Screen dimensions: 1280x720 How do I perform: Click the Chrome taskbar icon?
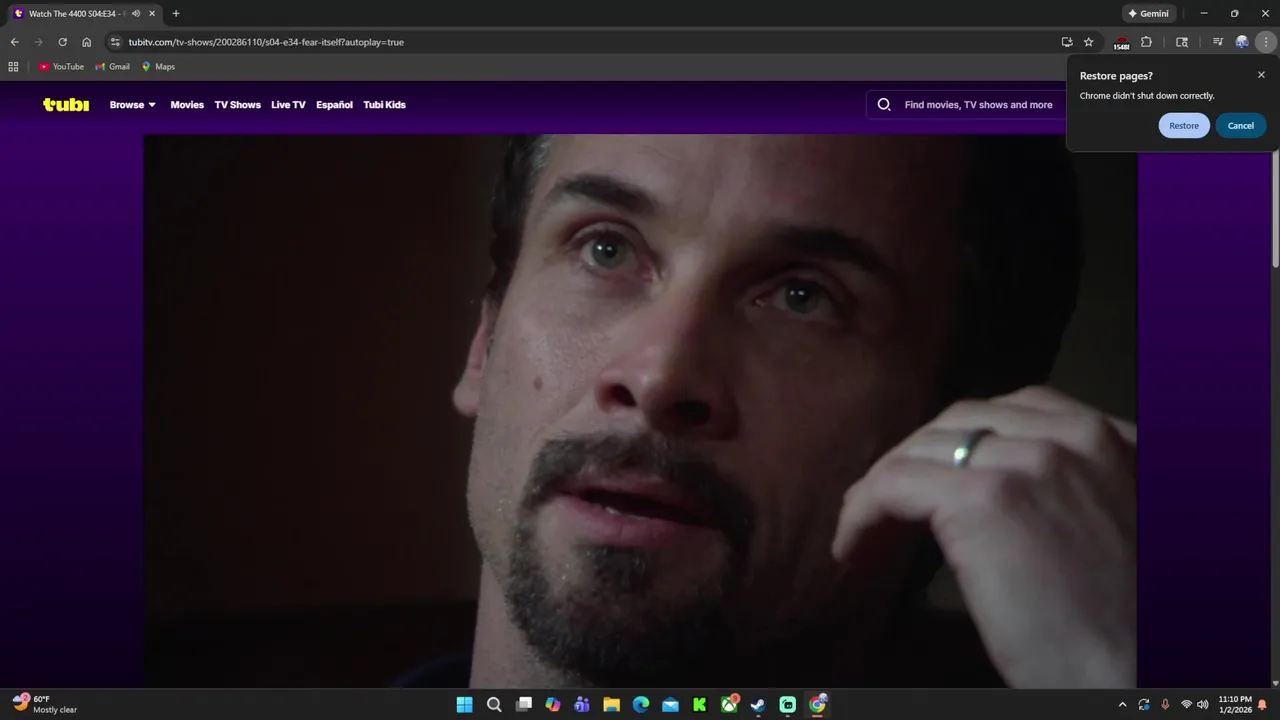[x=818, y=705]
